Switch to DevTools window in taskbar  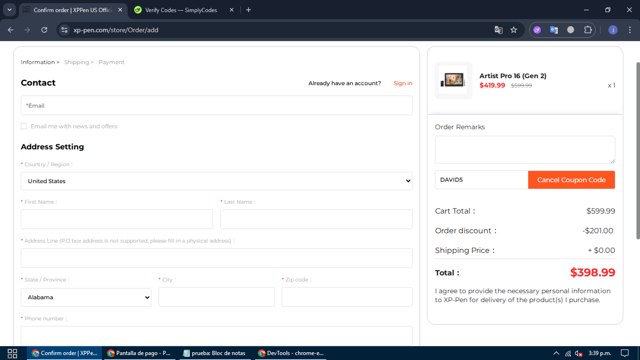click(x=291, y=353)
